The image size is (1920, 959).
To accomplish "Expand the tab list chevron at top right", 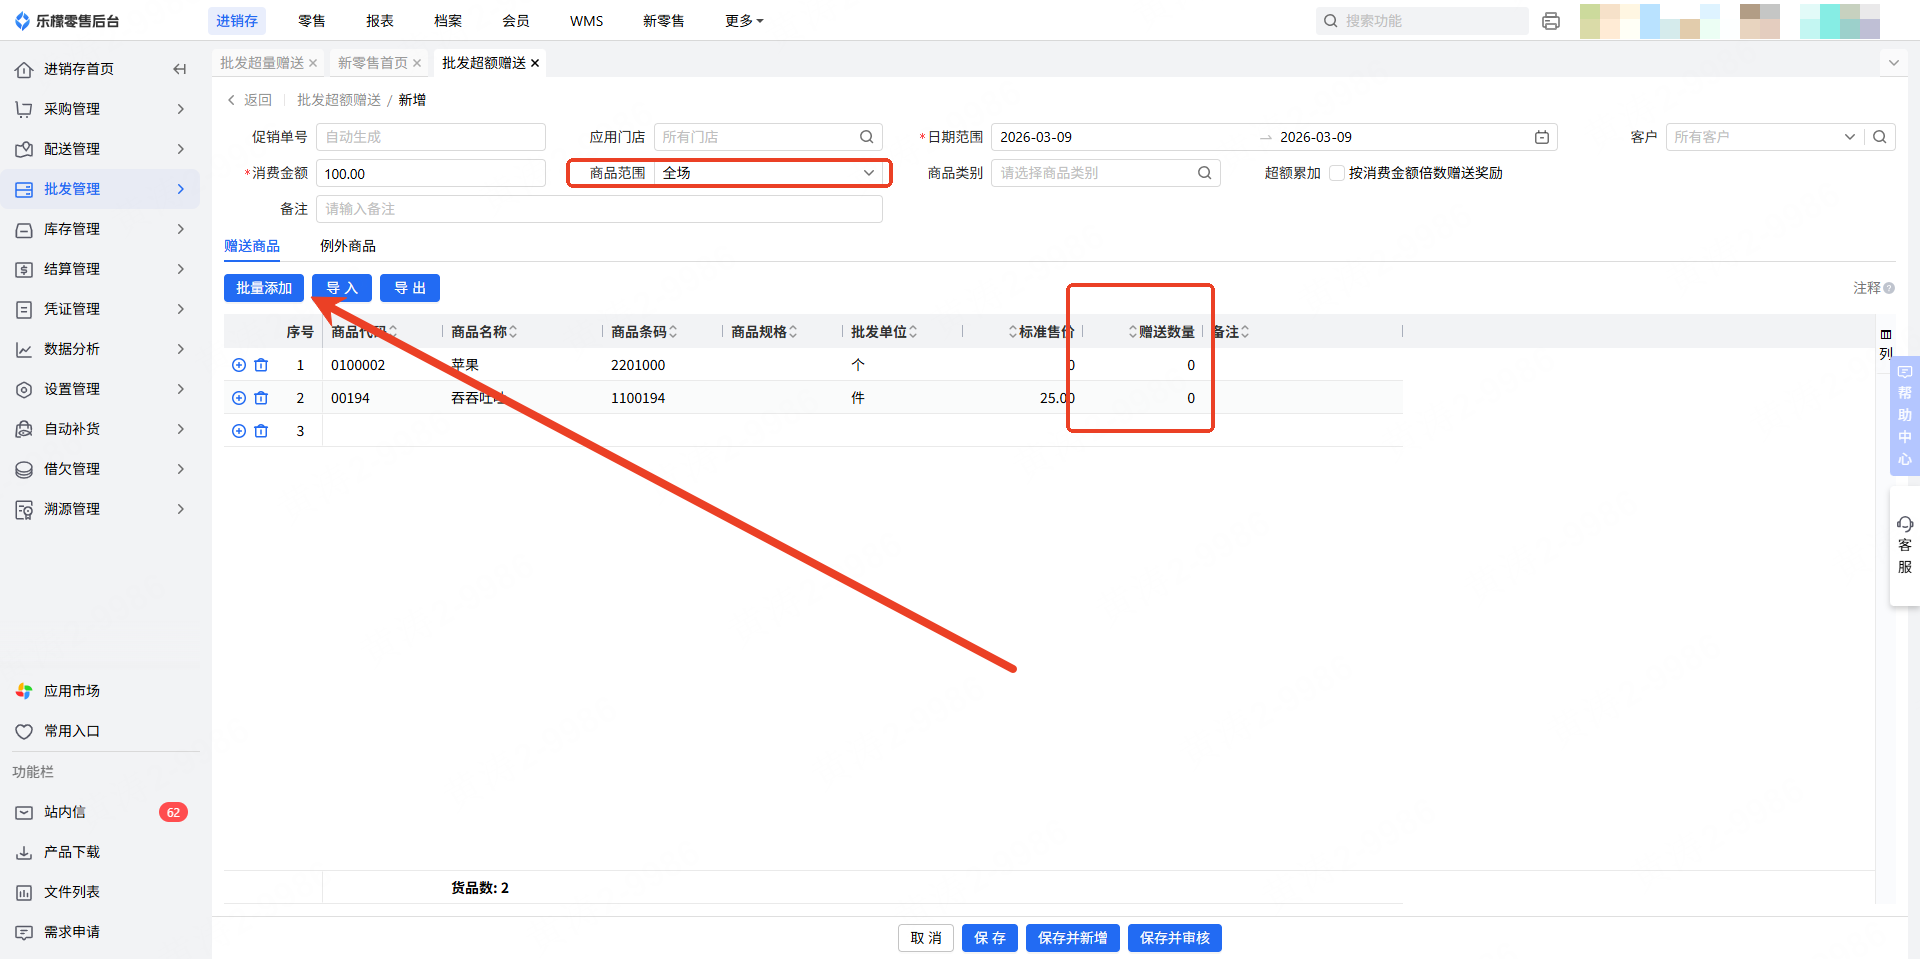I will point(1893,63).
